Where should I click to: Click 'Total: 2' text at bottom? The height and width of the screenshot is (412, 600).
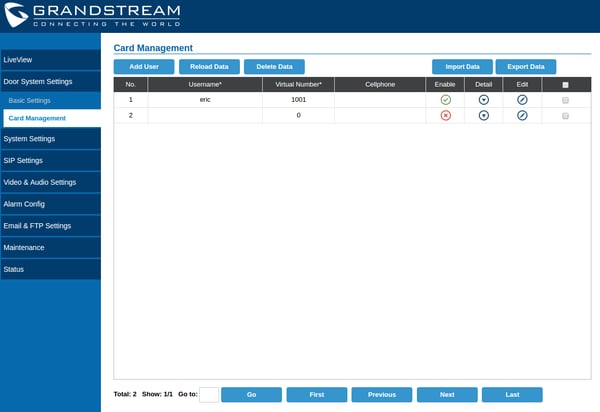(125, 394)
